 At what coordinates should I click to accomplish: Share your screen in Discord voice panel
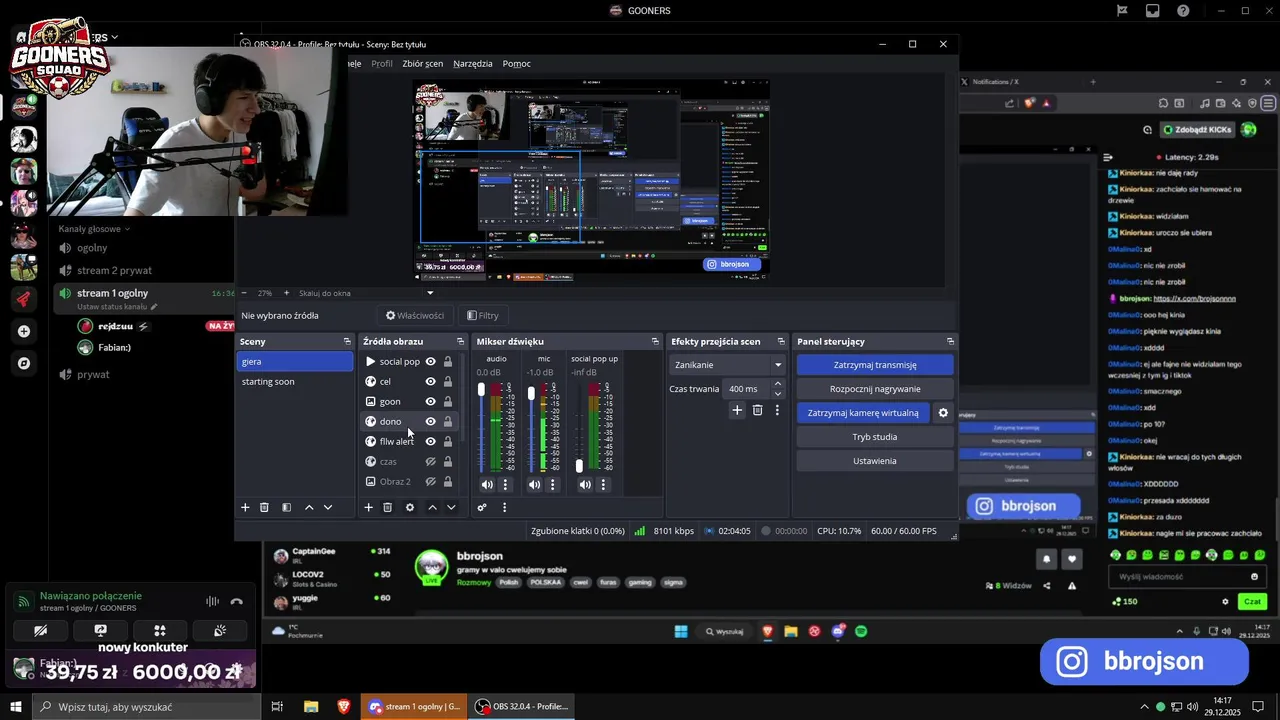[x=100, y=631]
